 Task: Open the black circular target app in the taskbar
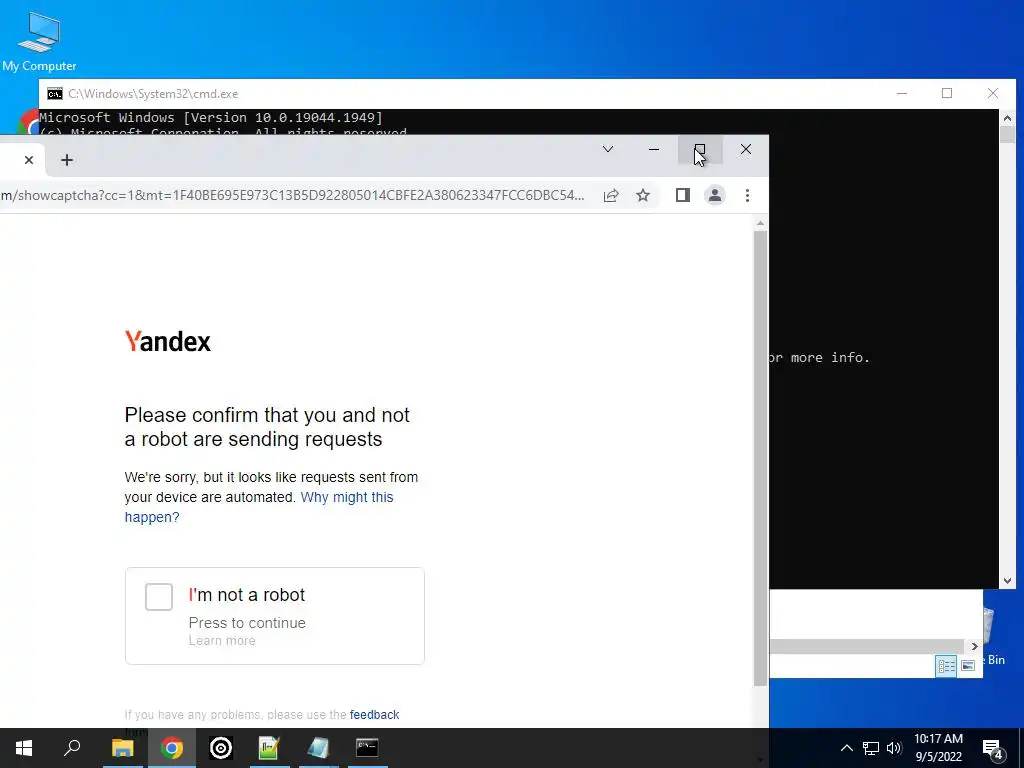[221, 748]
